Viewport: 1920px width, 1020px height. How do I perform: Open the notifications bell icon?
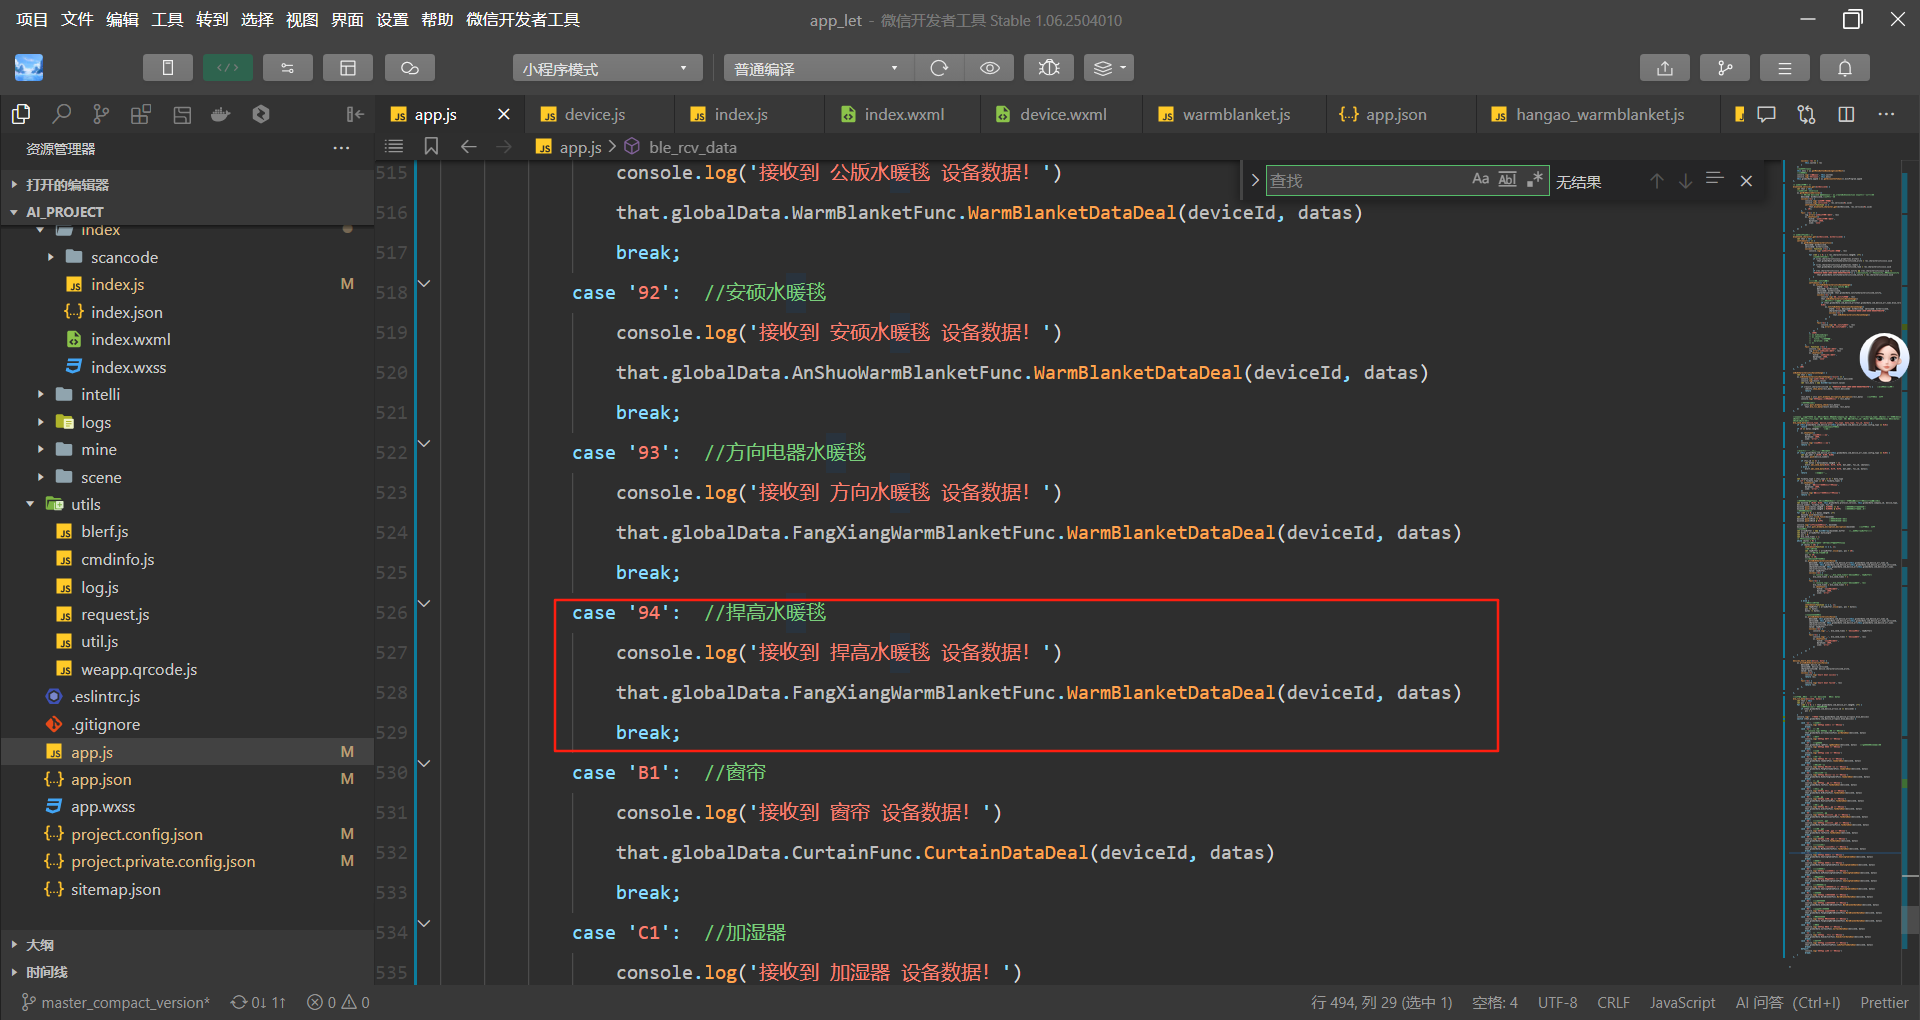(x=1844, y=68)
